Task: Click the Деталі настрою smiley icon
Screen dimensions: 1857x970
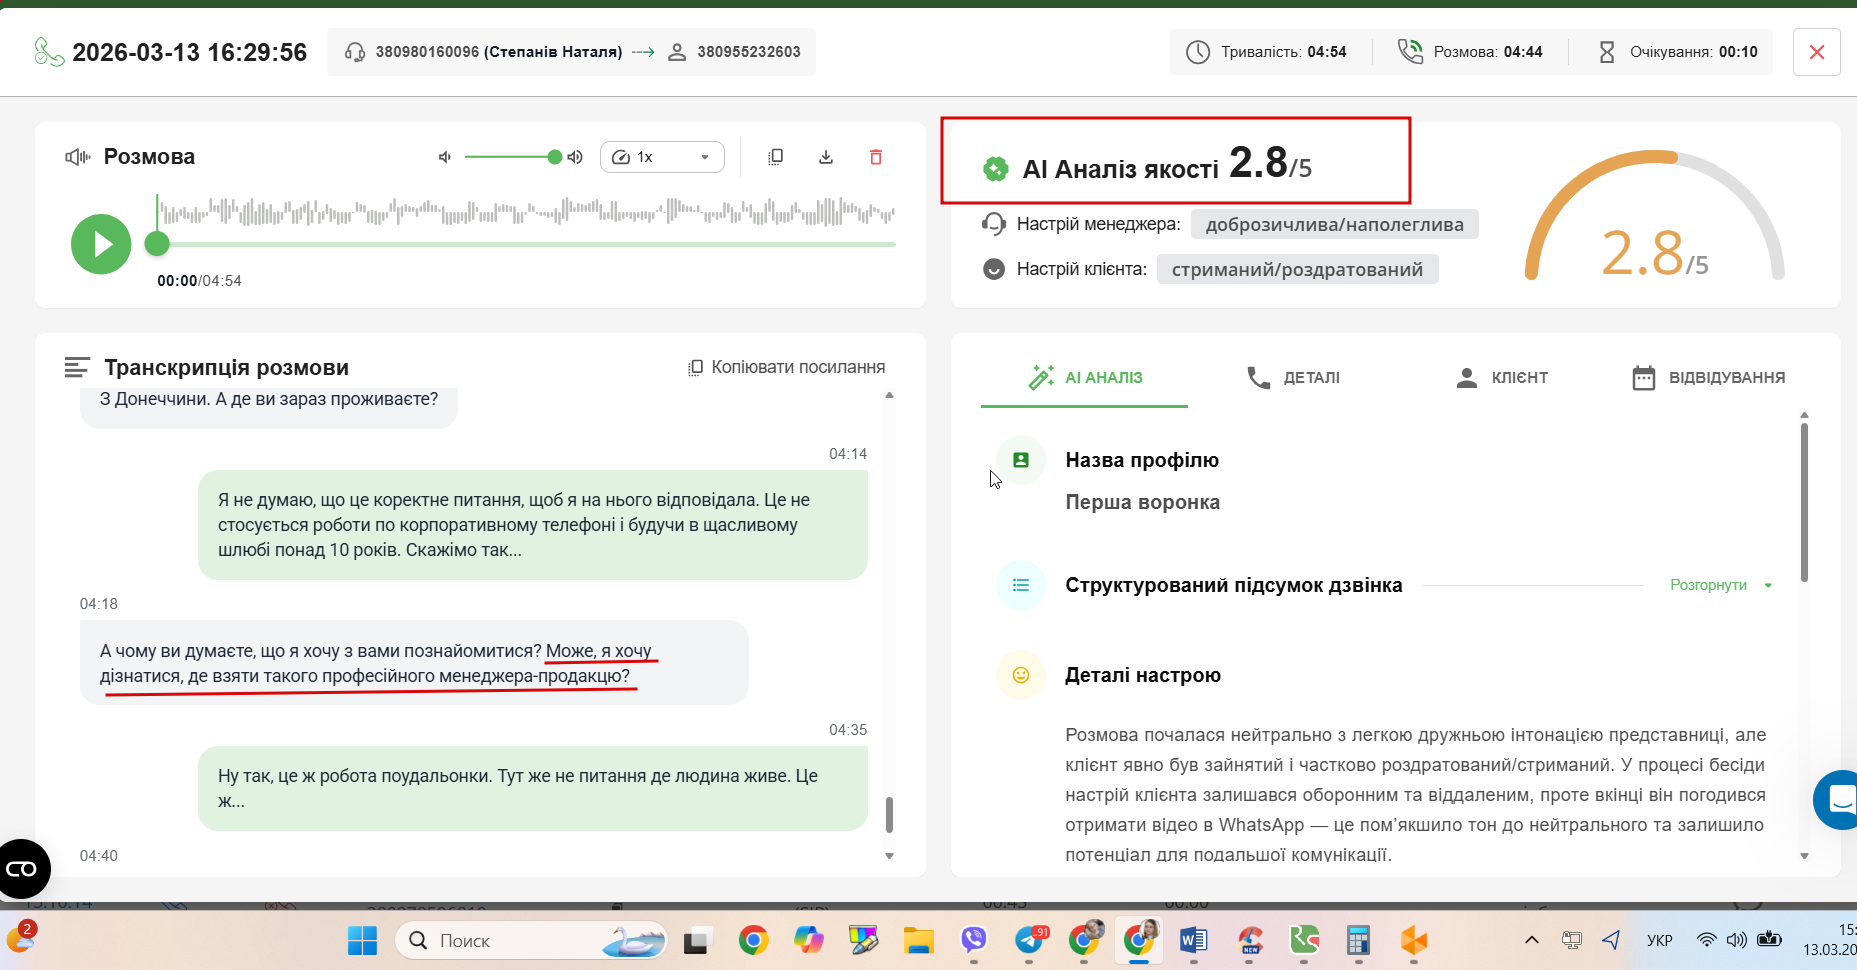Action: point(1021,675)
